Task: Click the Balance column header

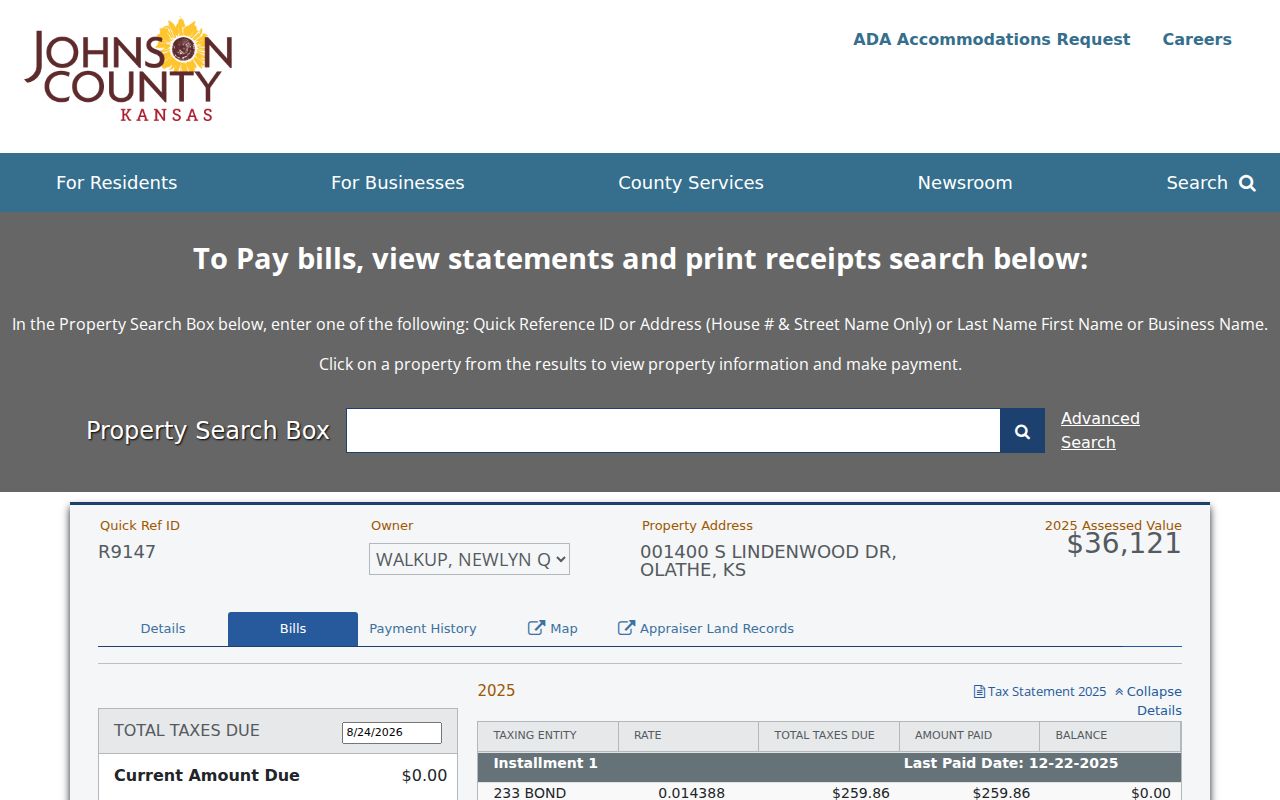Action: tap(1110, 735)
